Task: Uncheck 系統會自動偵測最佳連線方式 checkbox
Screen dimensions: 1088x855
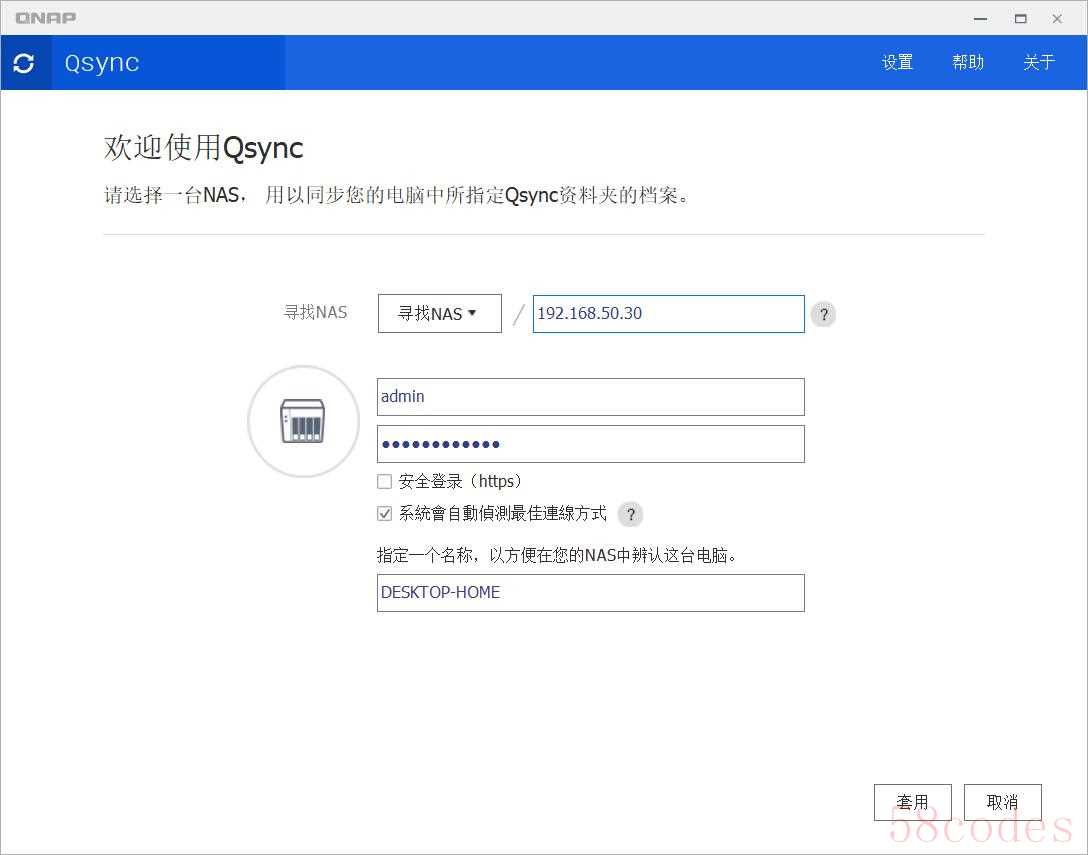Action: pos(384,514)
